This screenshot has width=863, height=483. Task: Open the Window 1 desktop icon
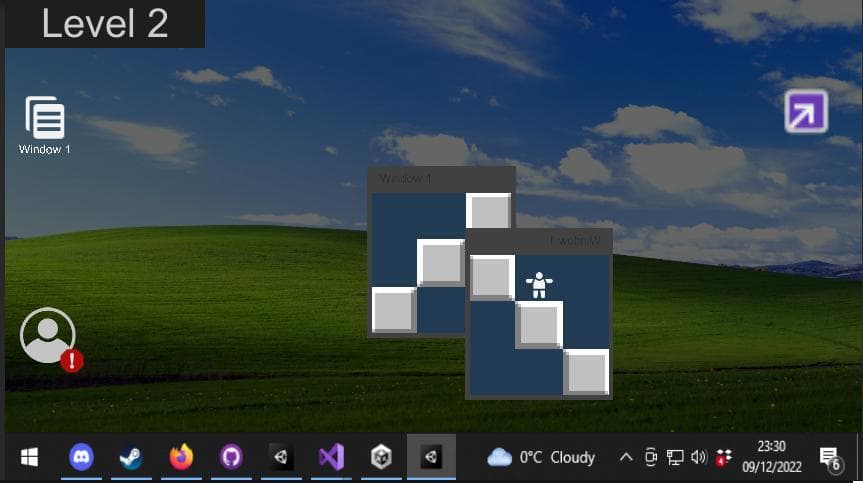point(45,125)
